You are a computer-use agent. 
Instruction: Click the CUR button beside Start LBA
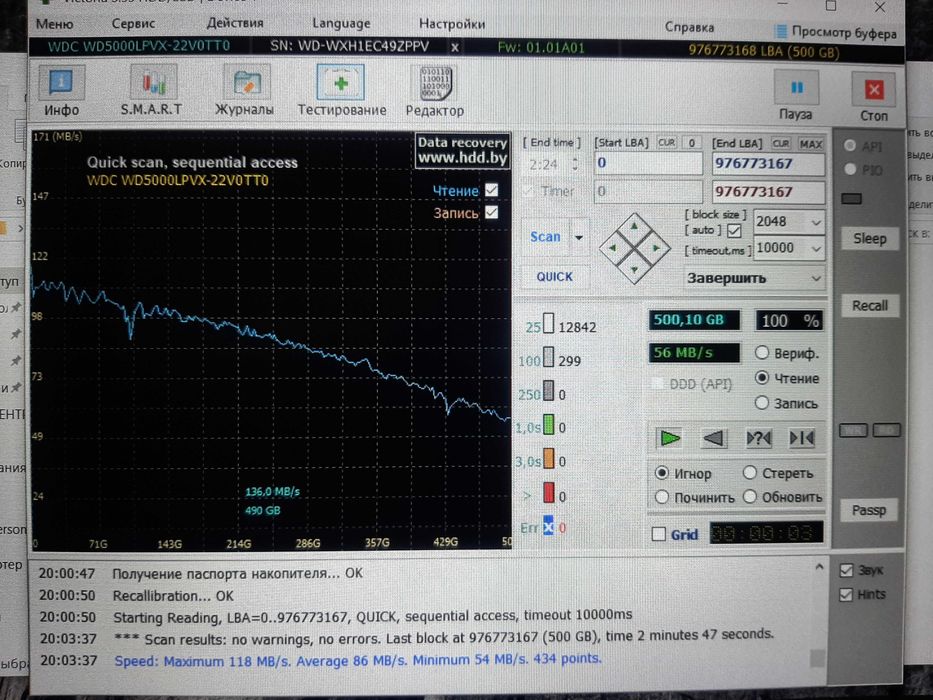click(x=666, y=143)
